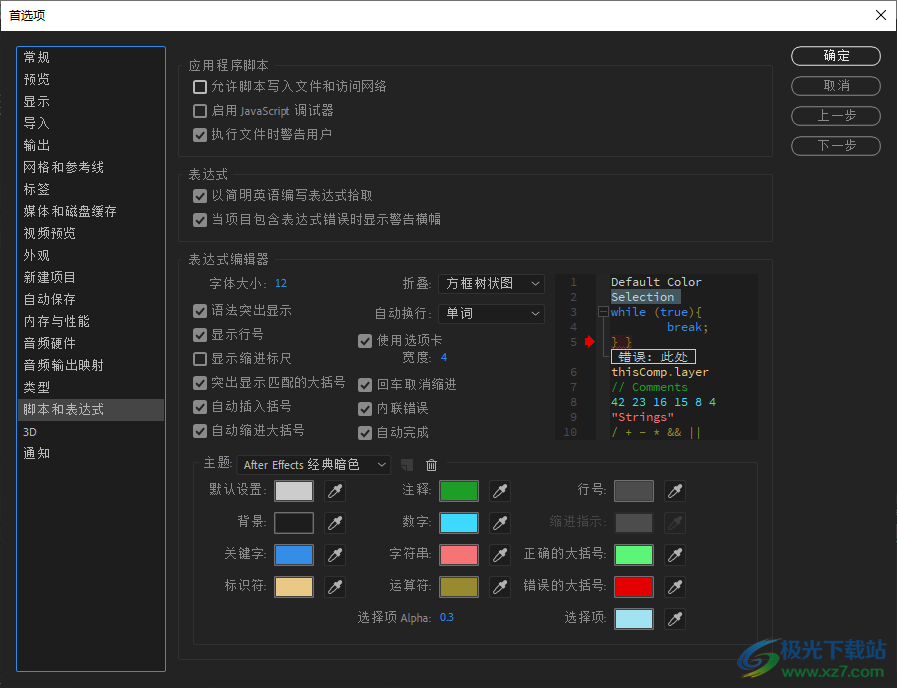Edit the tab 宽度 value 4
The height and width of the screenshot is (688, 897).
444,357
